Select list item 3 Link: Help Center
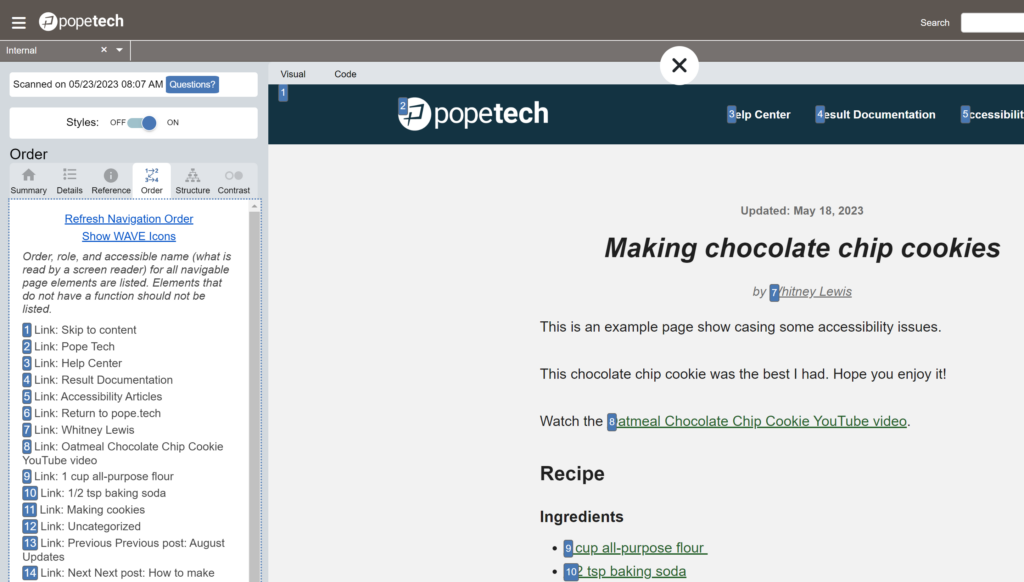 [x=72, y=363]
